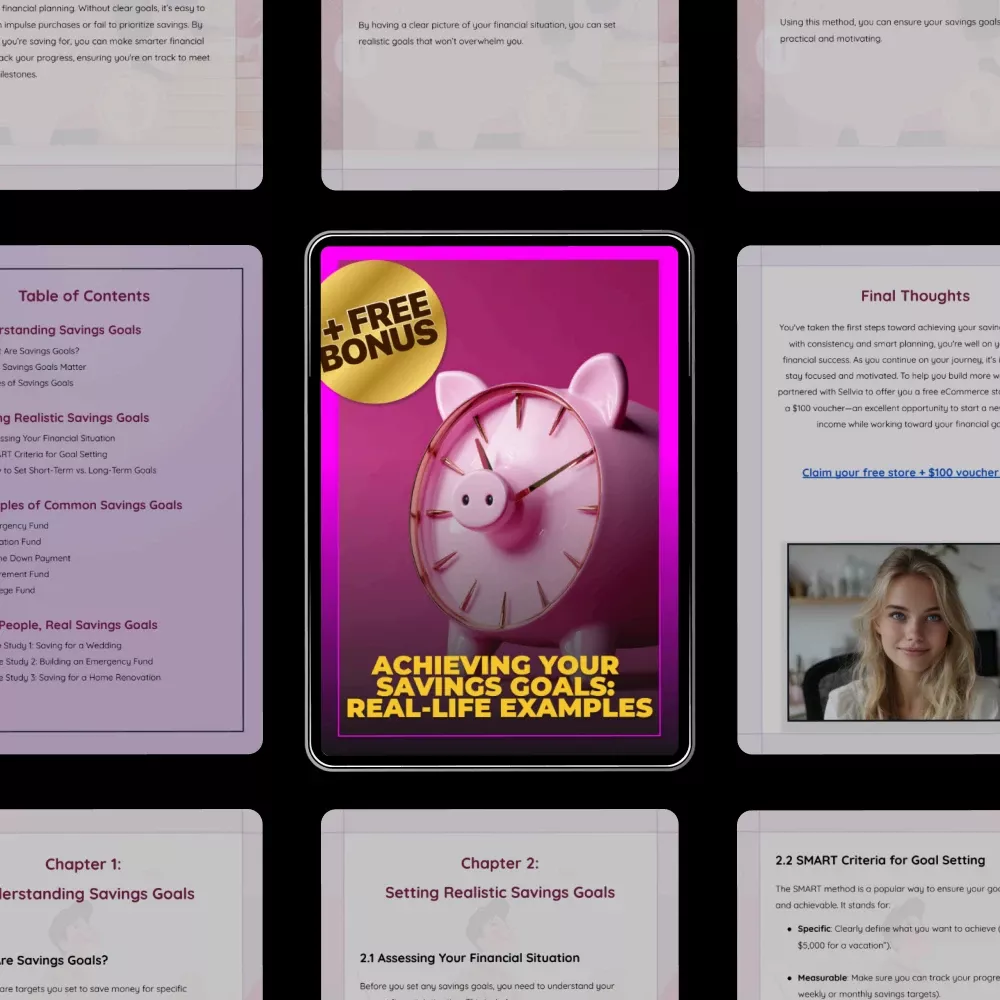Open the "Final Thoughts" page heading

point(915,296)
